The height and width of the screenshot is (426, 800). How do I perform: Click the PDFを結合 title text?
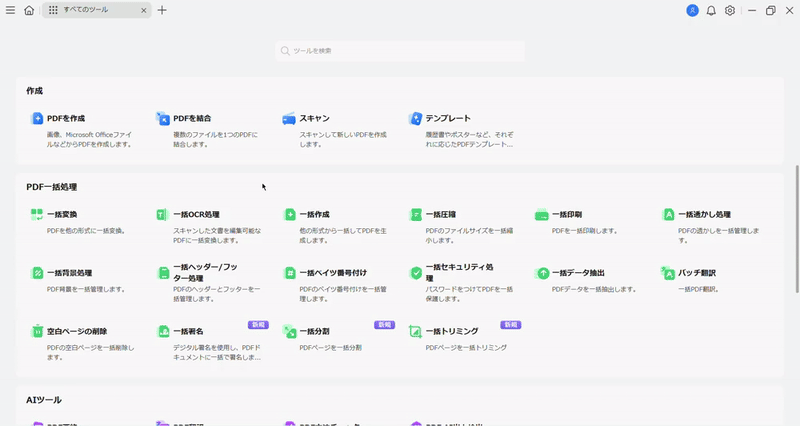point(192,118)
